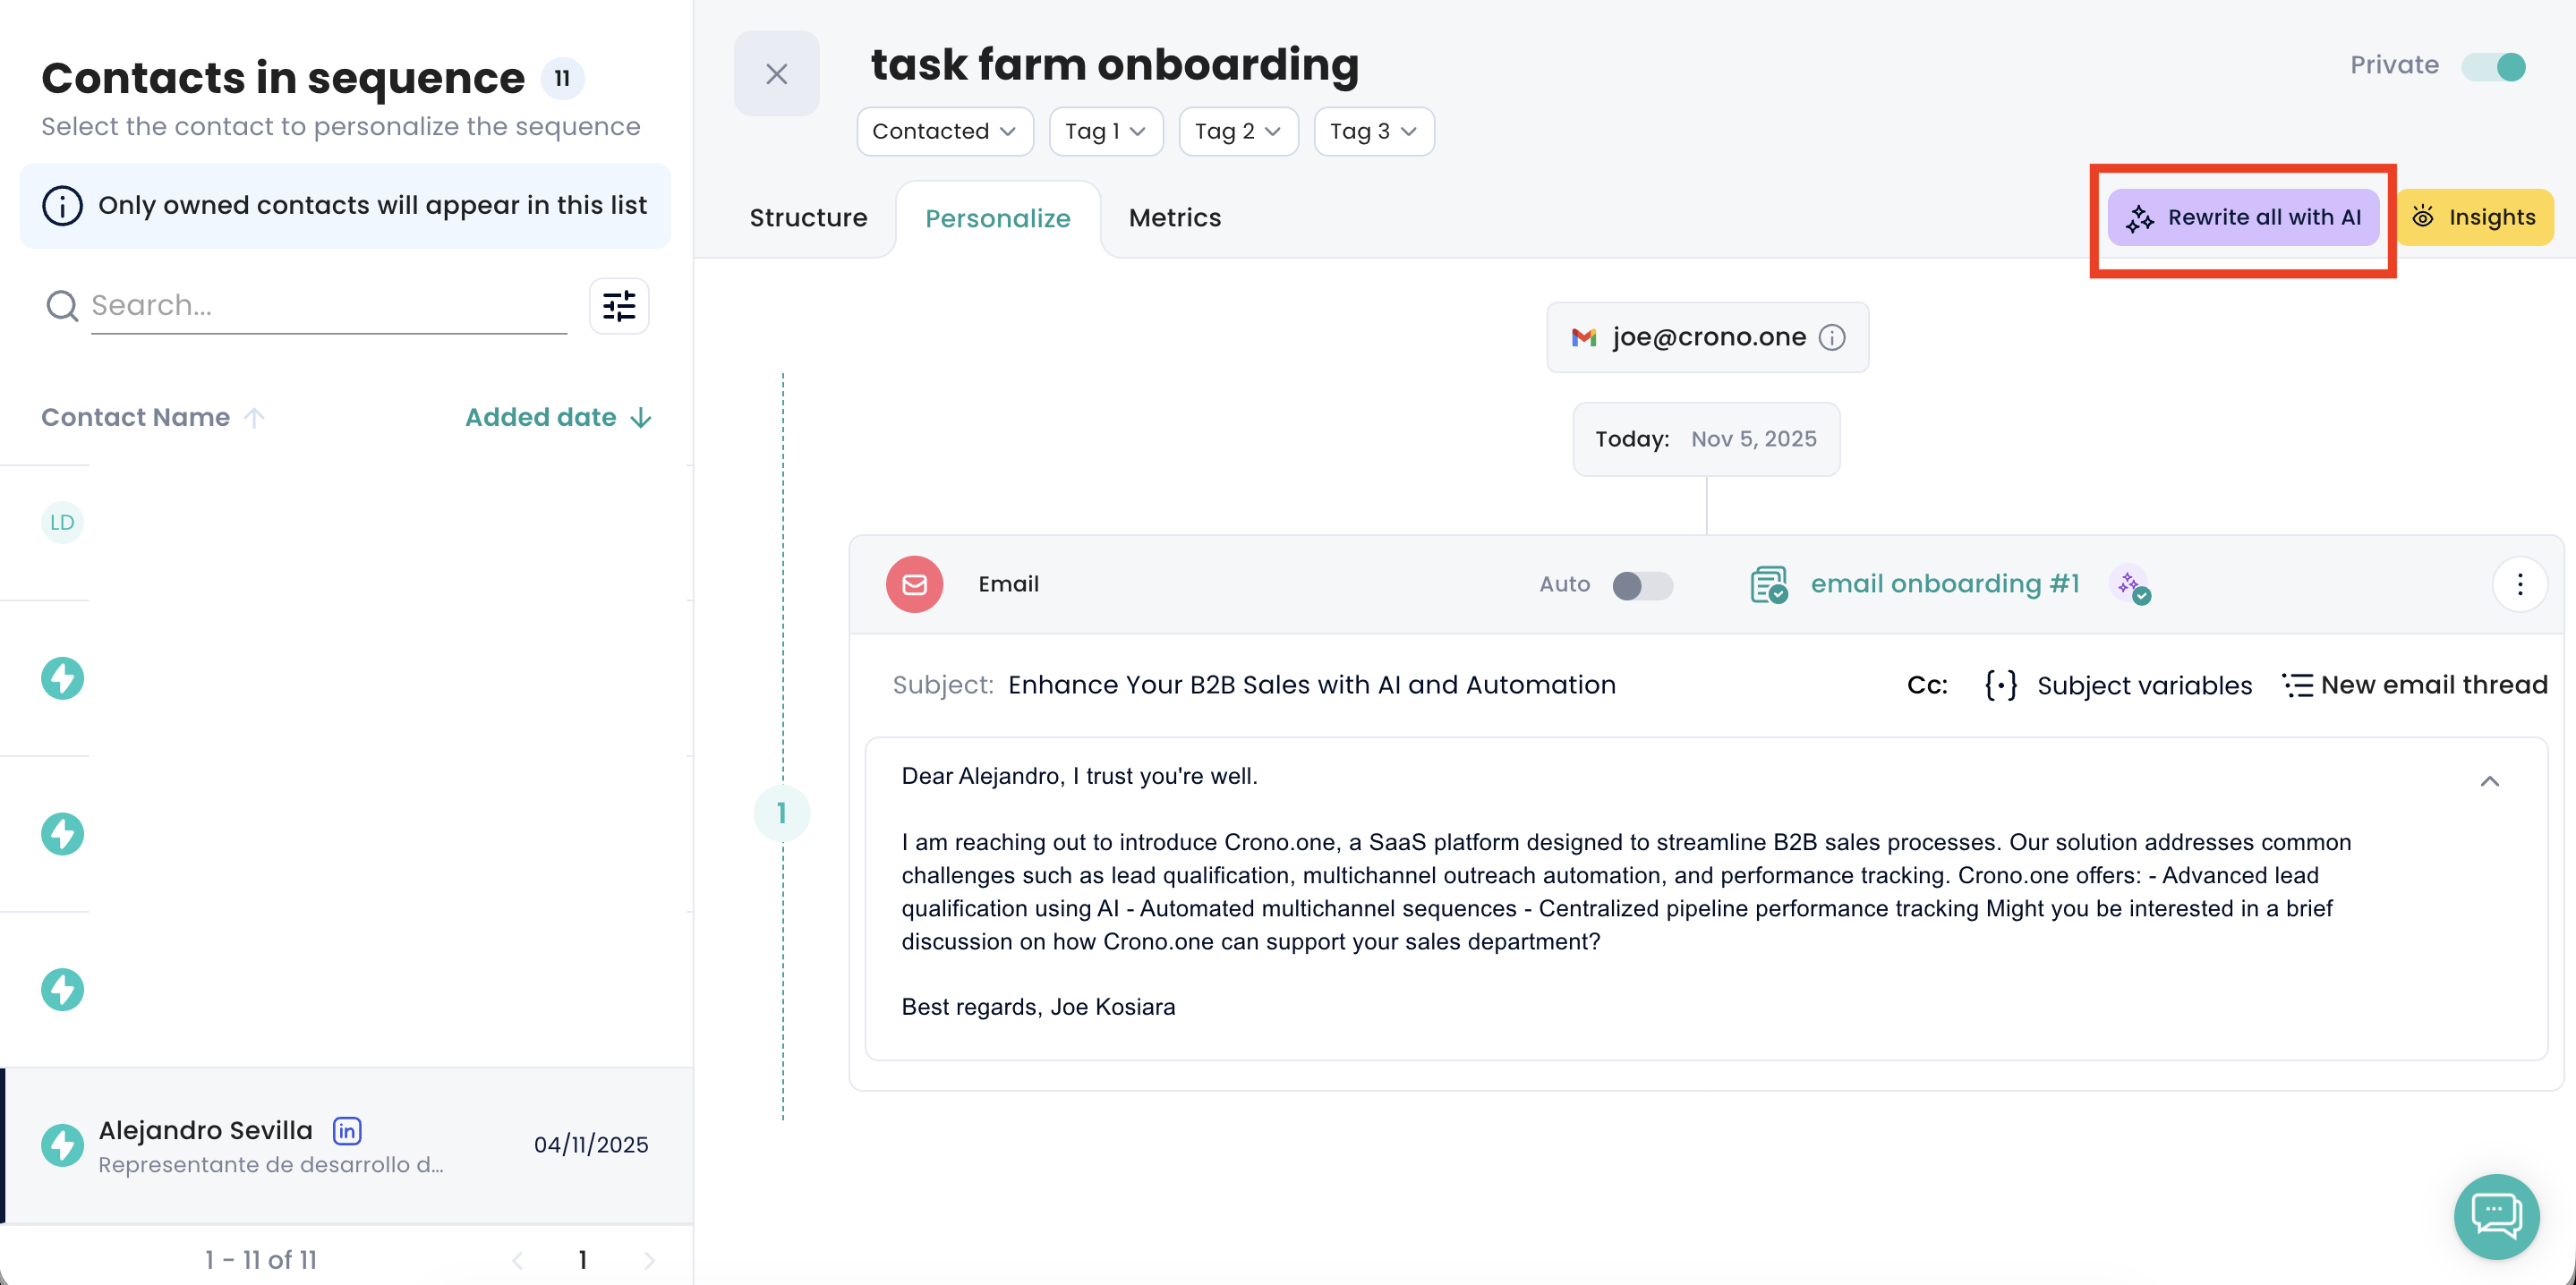Click the contacts Search field
Image resolution: width=2576 pixels, height=1285 pixels.
(x=328, y=306)
